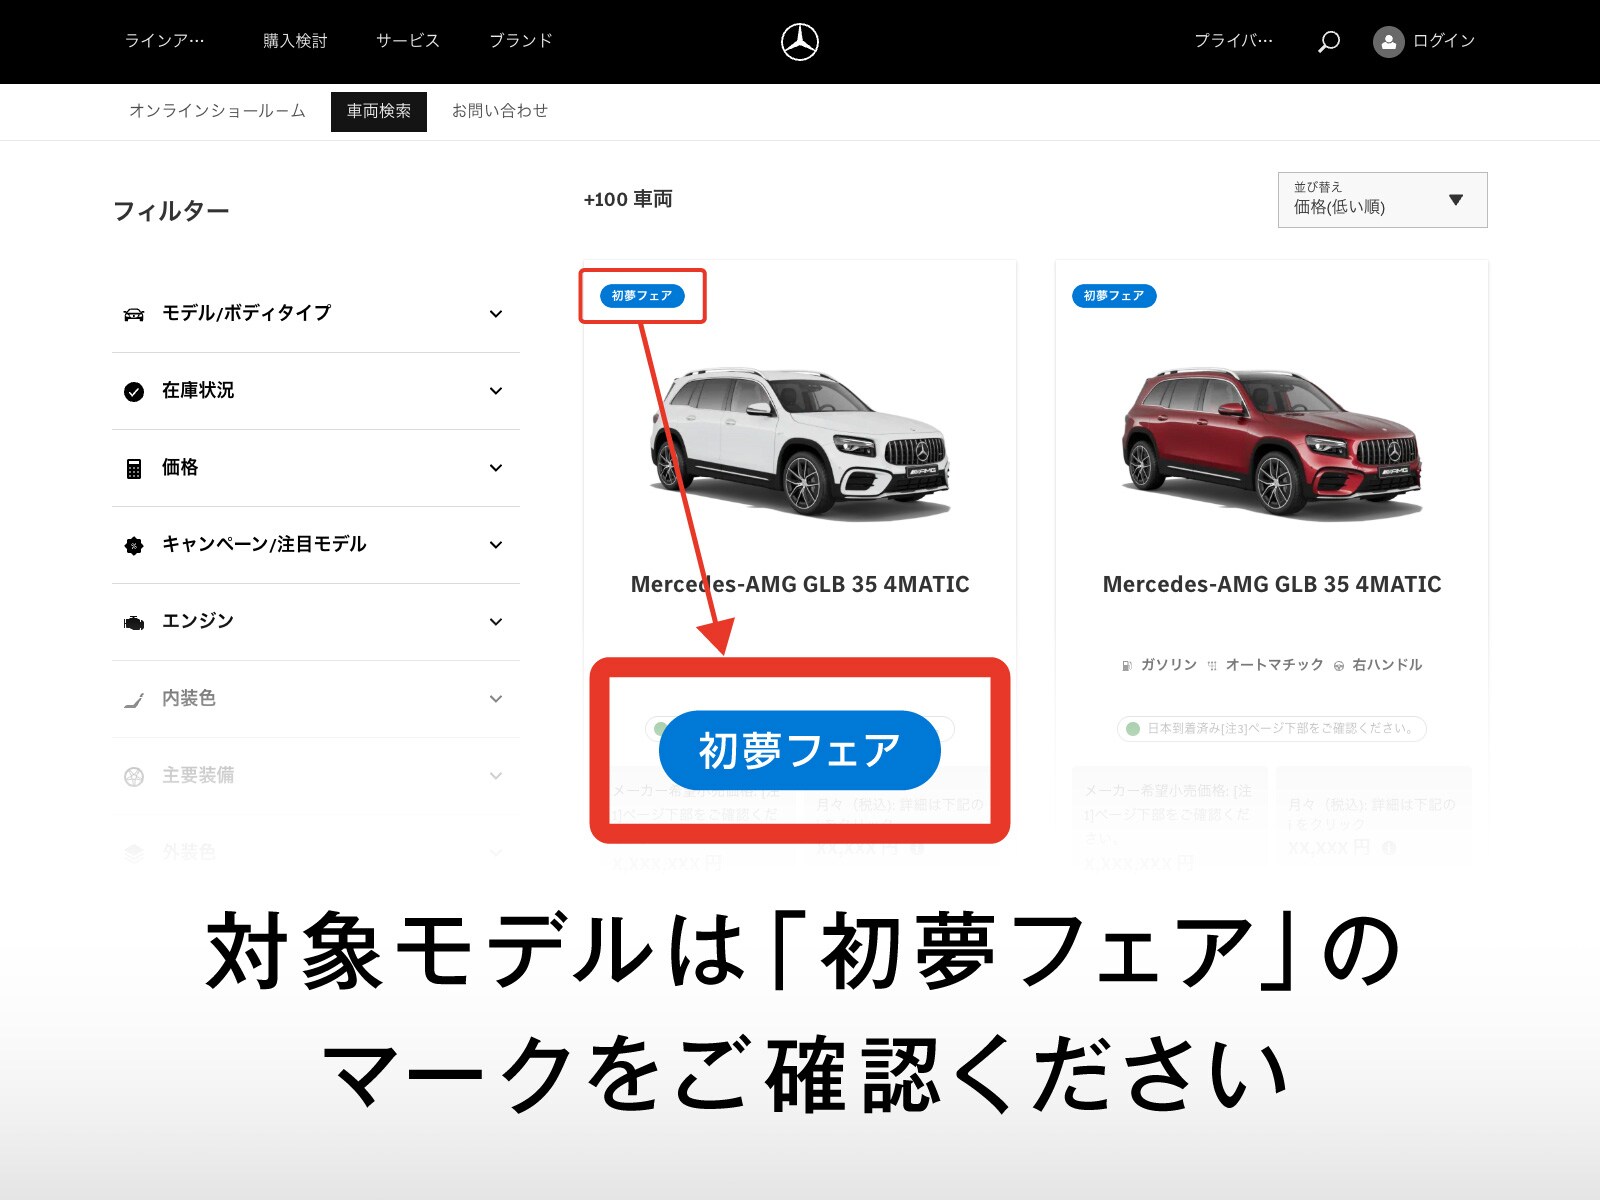Click the engine icon beside エンジン
This screenshot has height=1200, width=1600.
(x=133, y=621)
